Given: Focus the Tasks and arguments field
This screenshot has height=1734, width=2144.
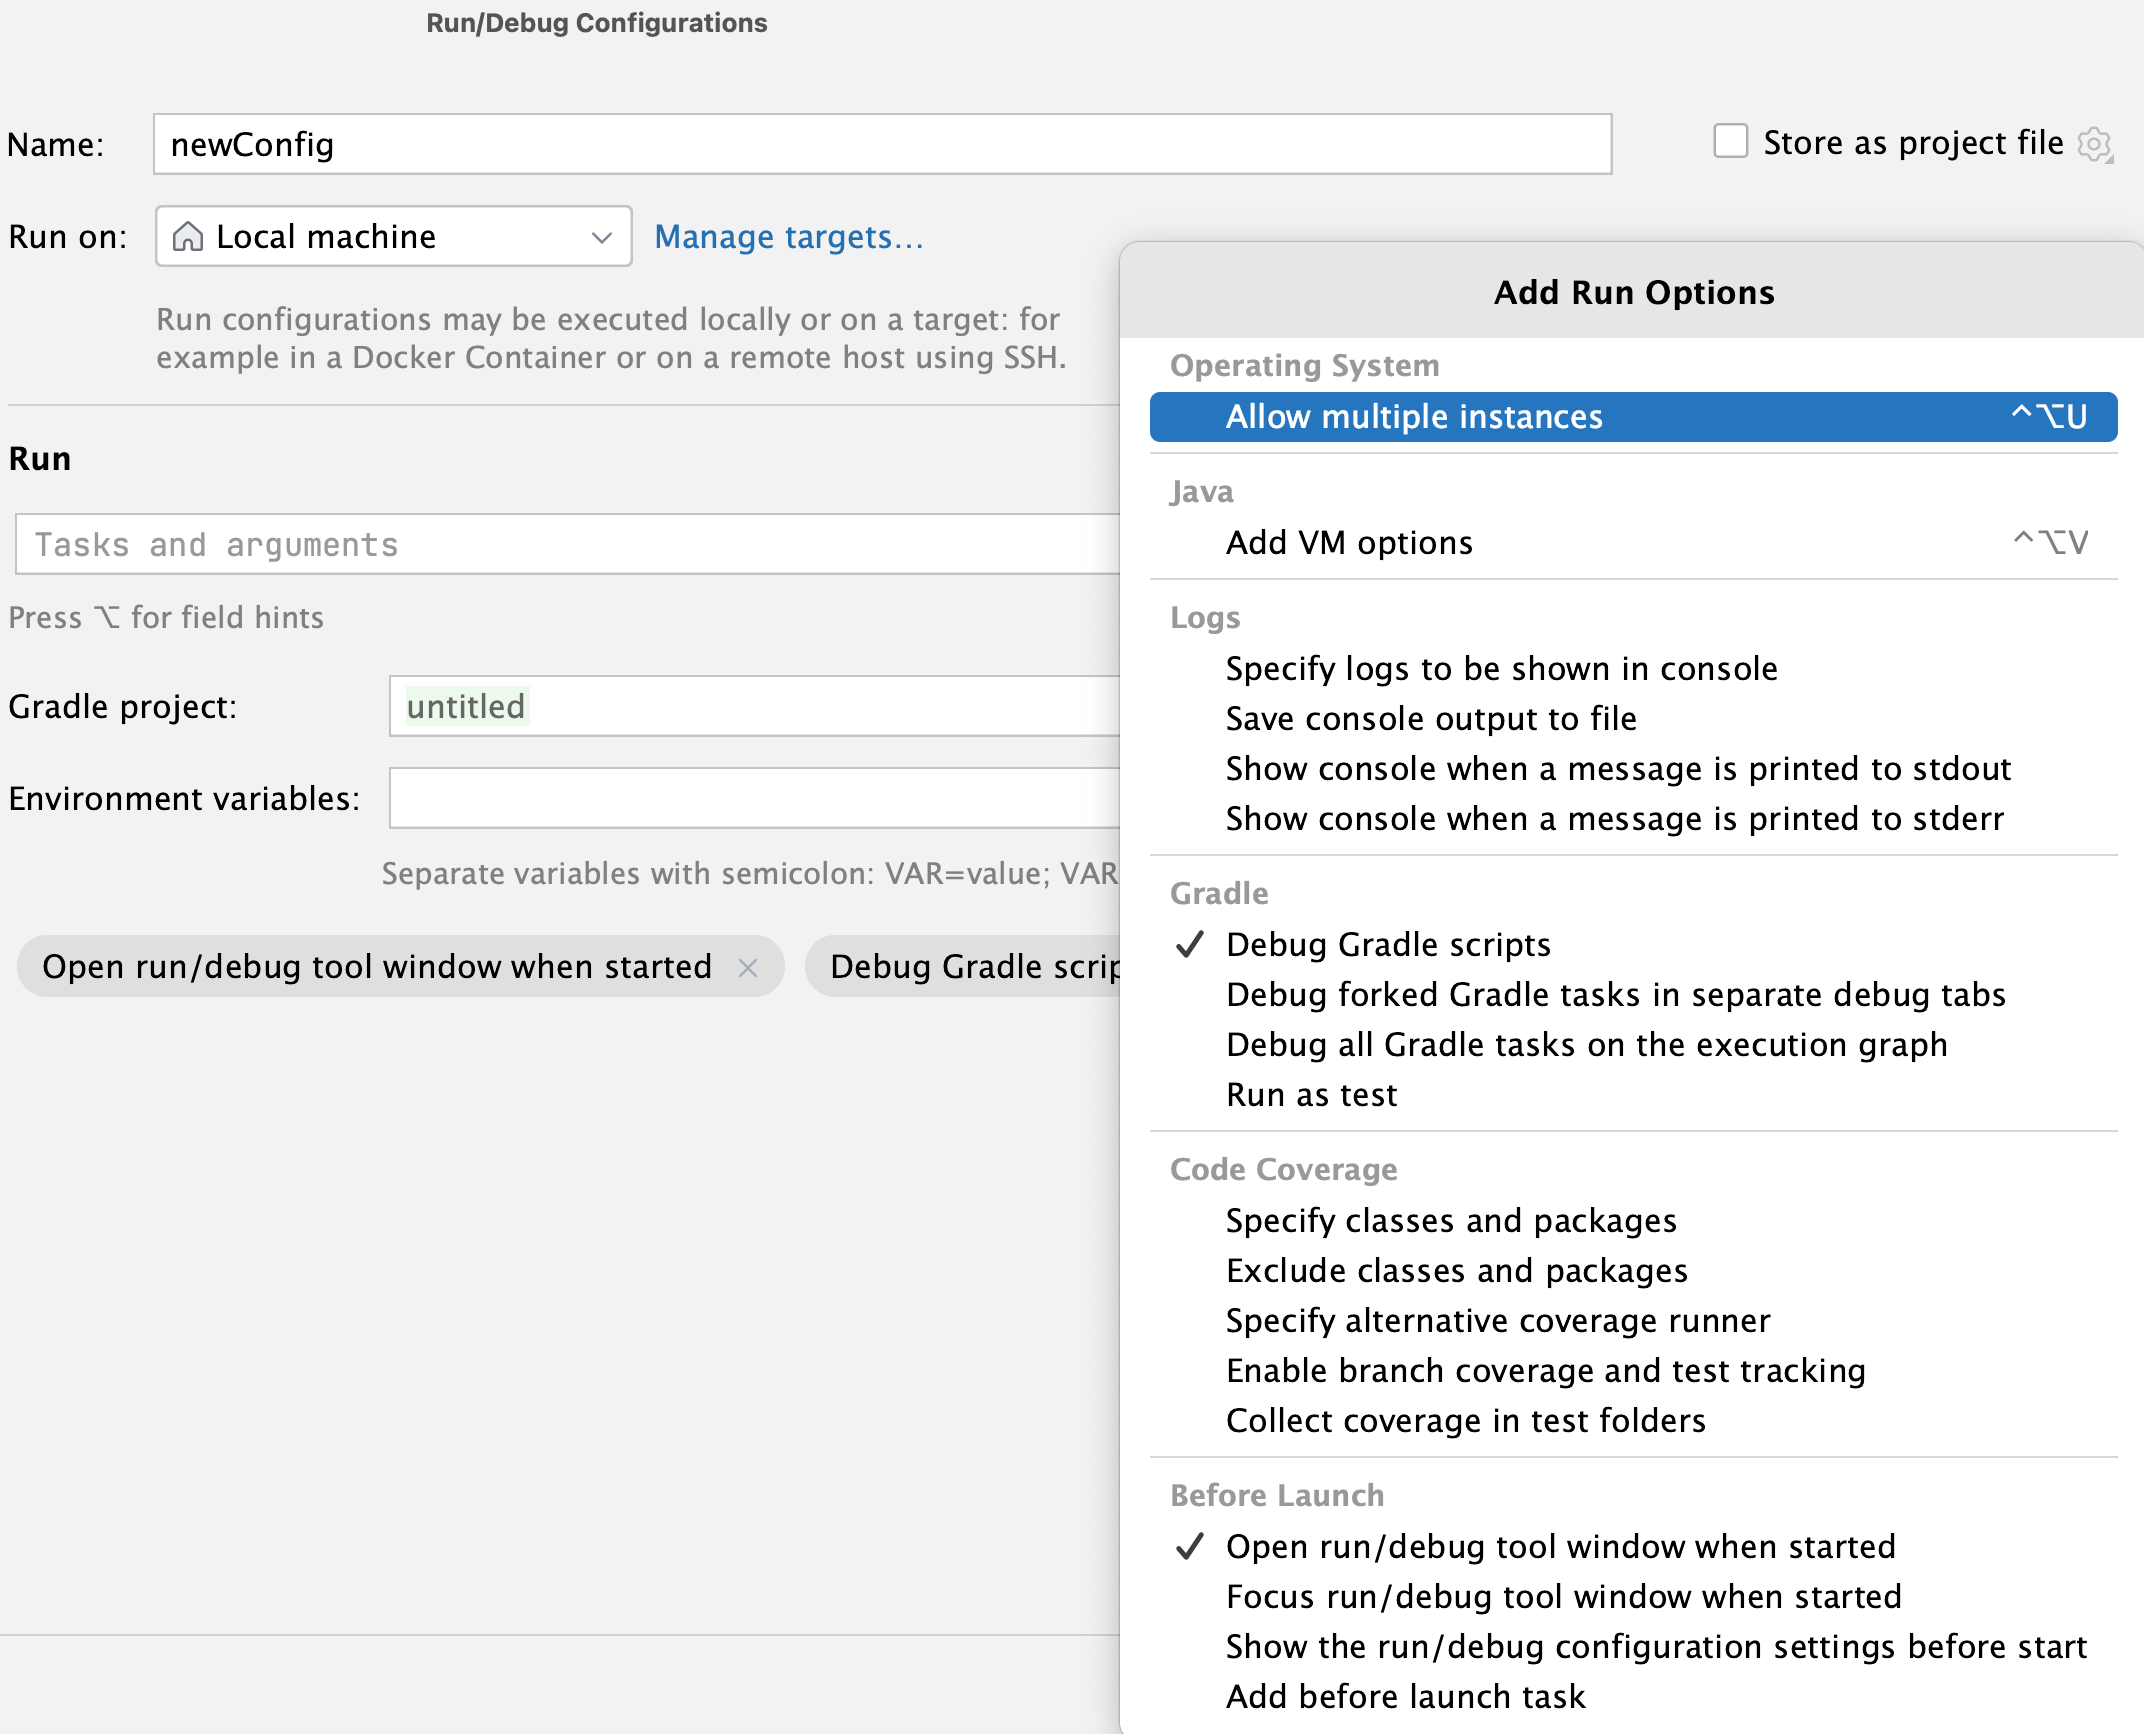Looking at the screenshot, I should click(568, 544).
